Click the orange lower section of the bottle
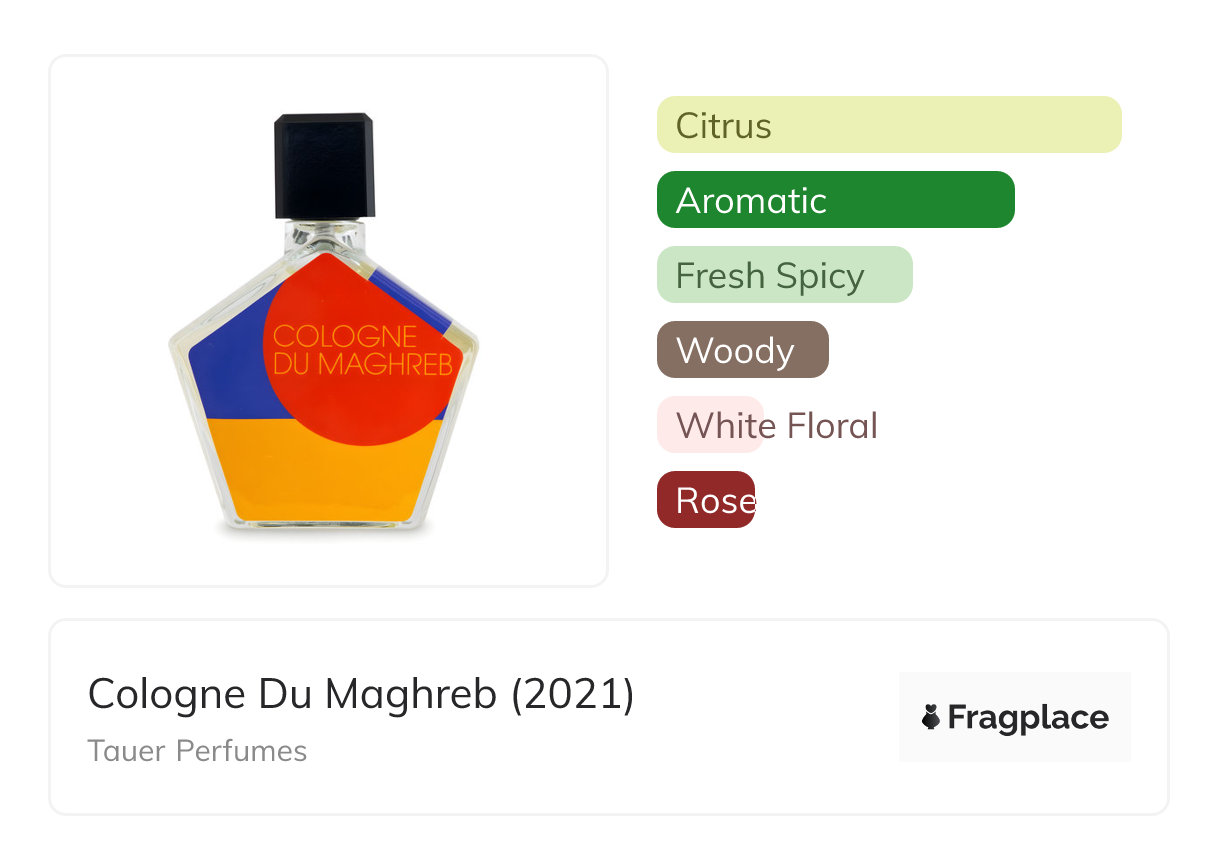This screenshot has height=864, width=1218. pos(320,475)
